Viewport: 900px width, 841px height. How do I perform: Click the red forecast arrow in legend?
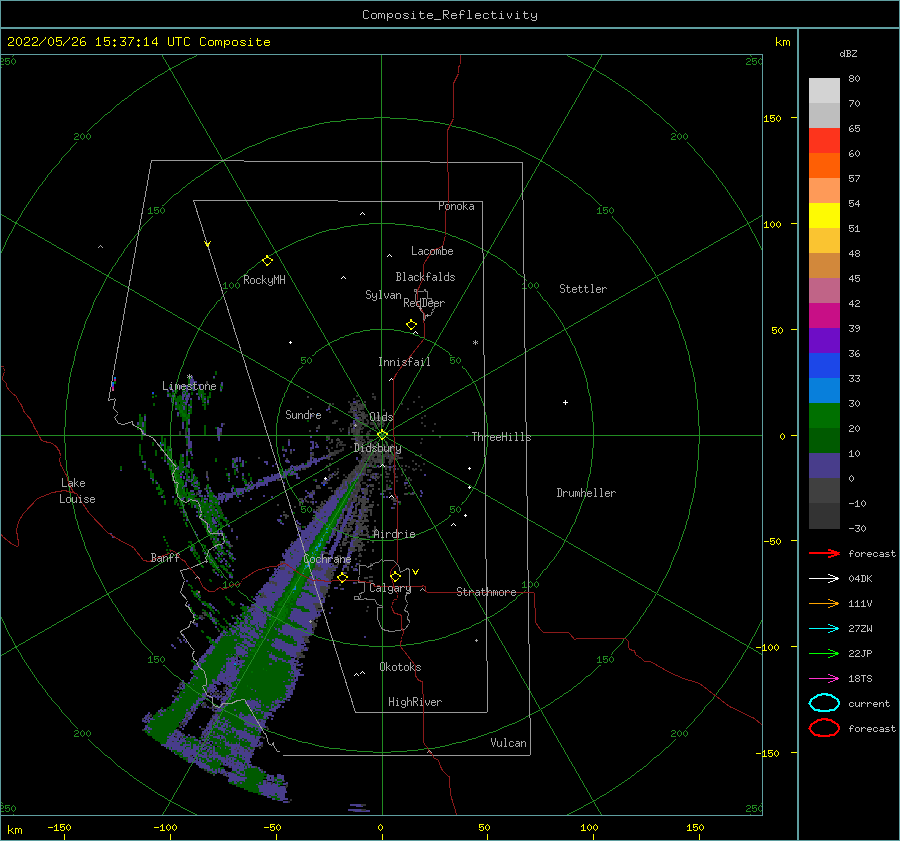pos(824,553)
